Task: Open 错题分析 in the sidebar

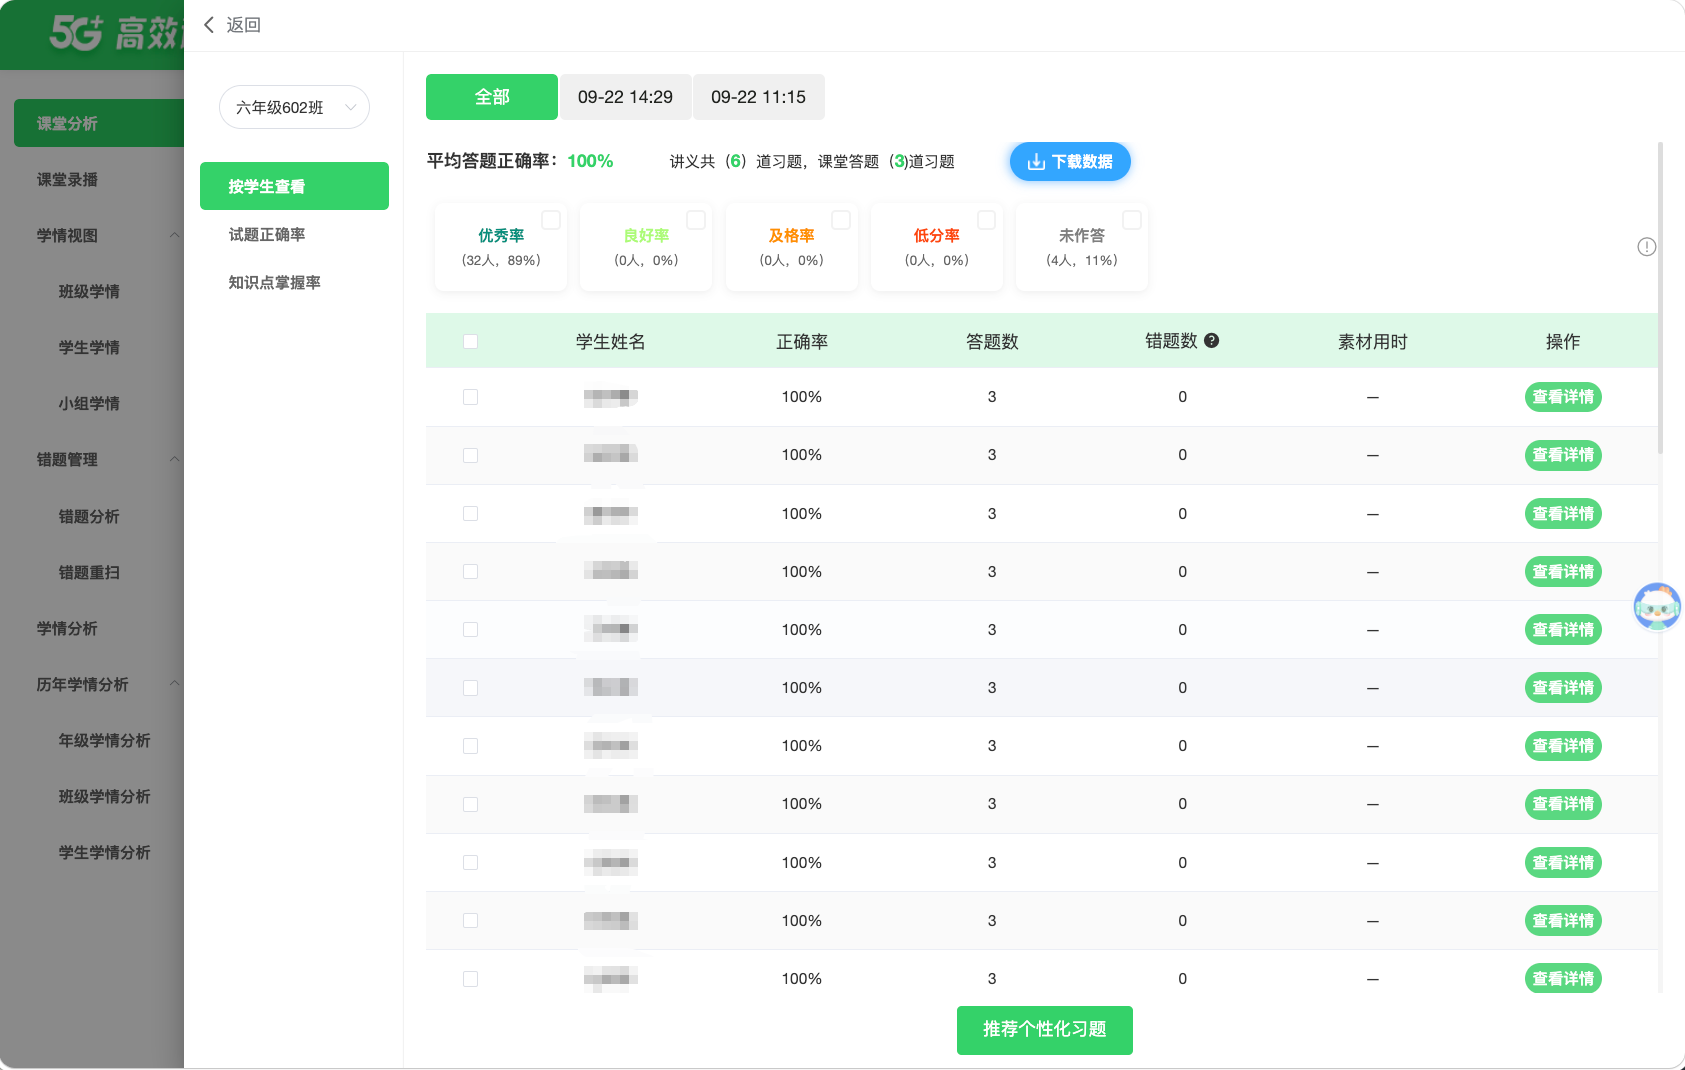Action: 89,516
